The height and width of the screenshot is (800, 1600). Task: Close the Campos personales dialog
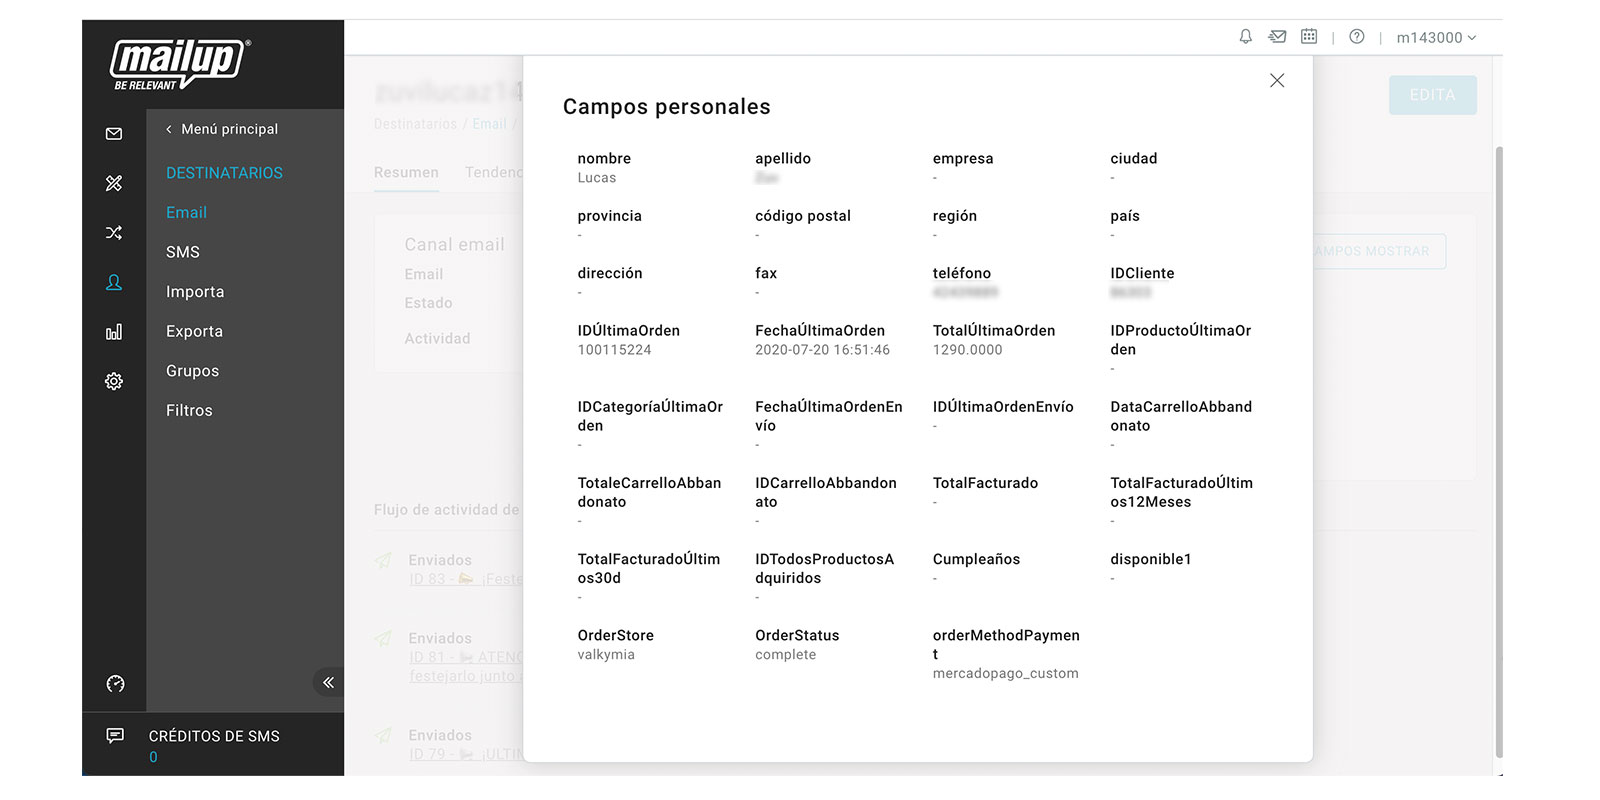coord(1277,80)
